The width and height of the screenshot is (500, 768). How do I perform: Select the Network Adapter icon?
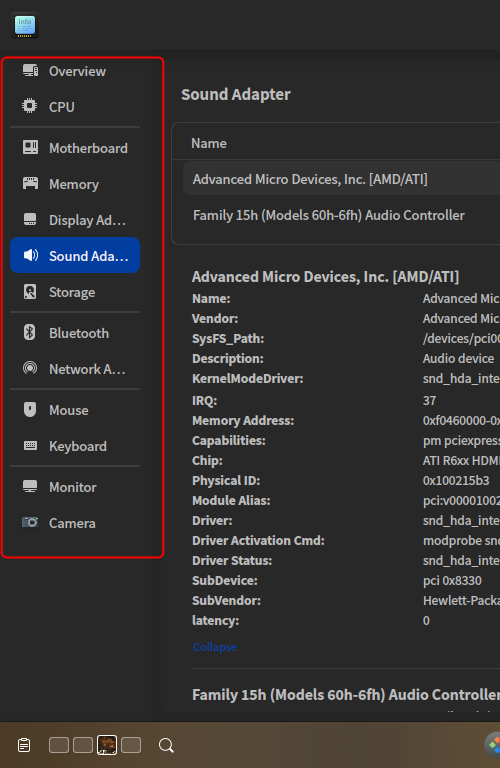tap(30, 368)
